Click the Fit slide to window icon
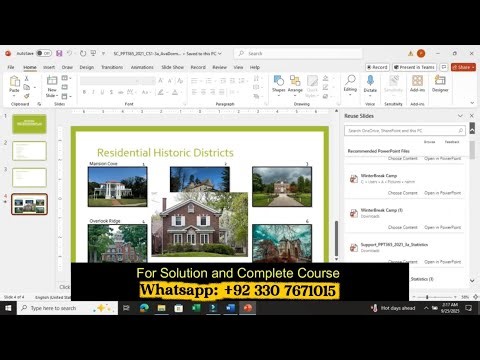Screen dimensions: 480x360 476,297
